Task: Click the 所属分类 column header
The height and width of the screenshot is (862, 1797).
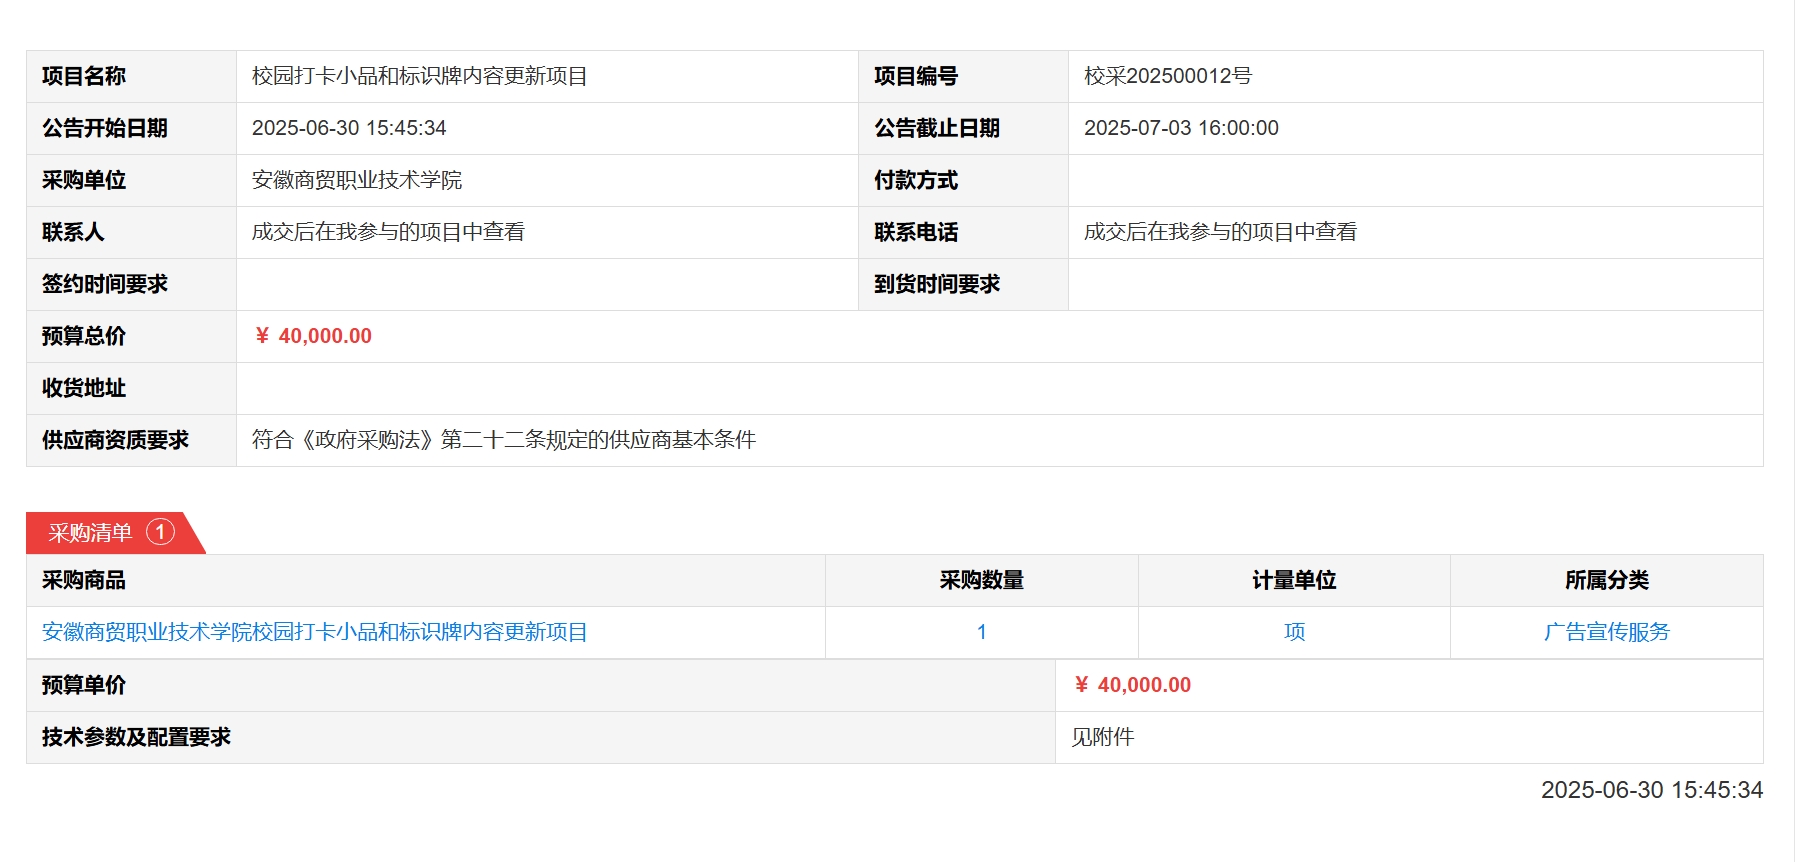Action: coord(1606,580)
